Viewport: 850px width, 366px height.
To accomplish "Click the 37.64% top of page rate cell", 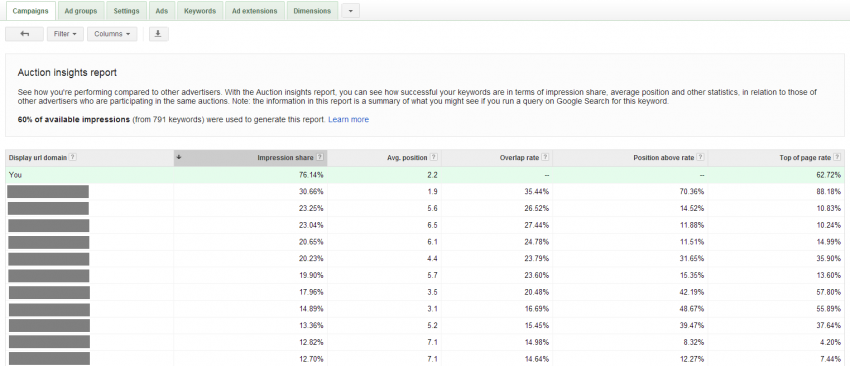I will coord(830,326).
